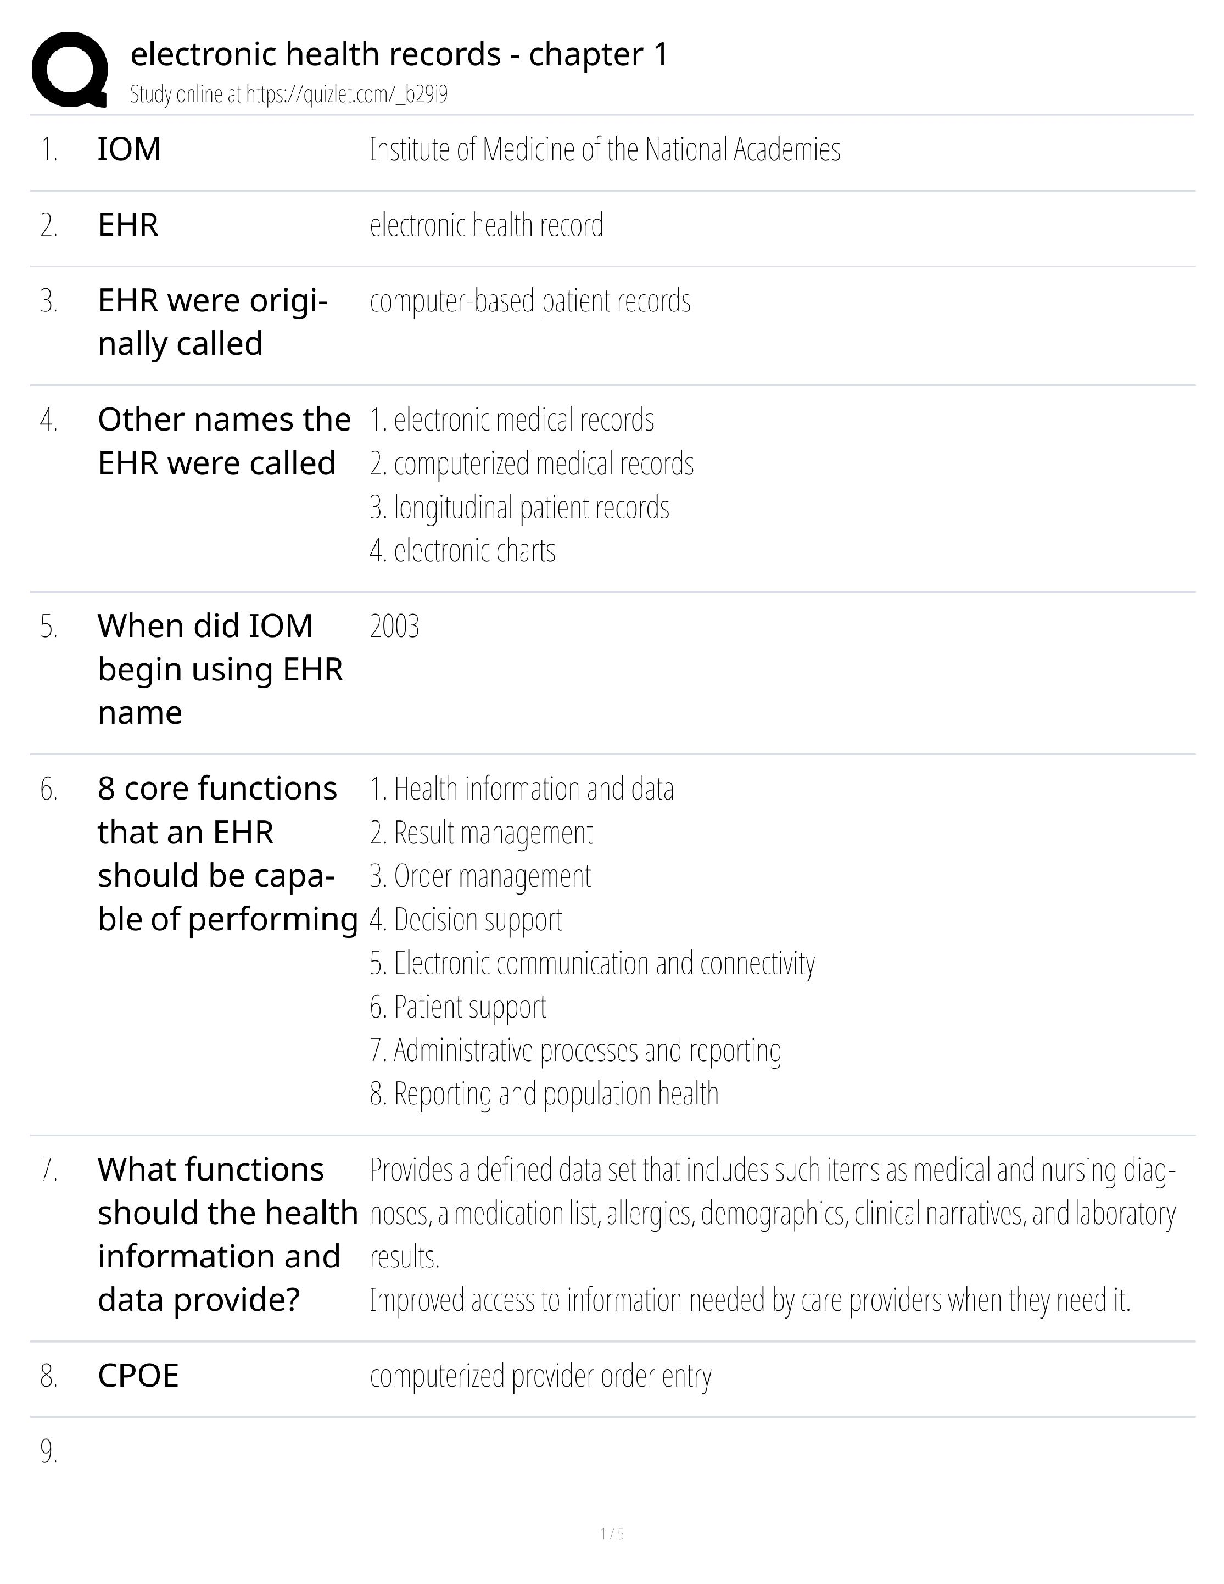Select 'computerized provider order entry' definition
1224x1584 pixels.
[540, 1377]
